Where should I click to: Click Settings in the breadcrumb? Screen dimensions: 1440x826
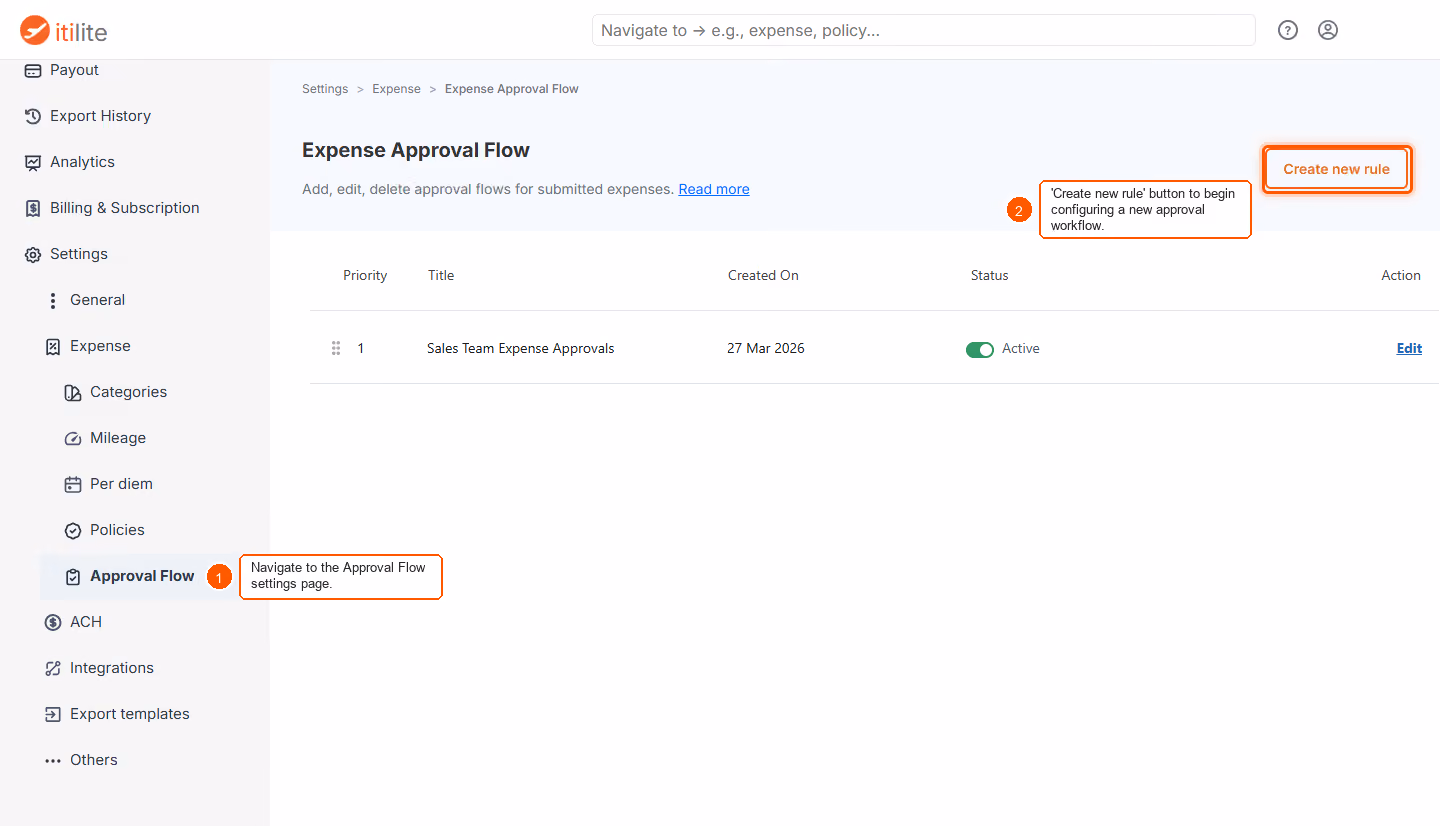[x=325, y=89]
